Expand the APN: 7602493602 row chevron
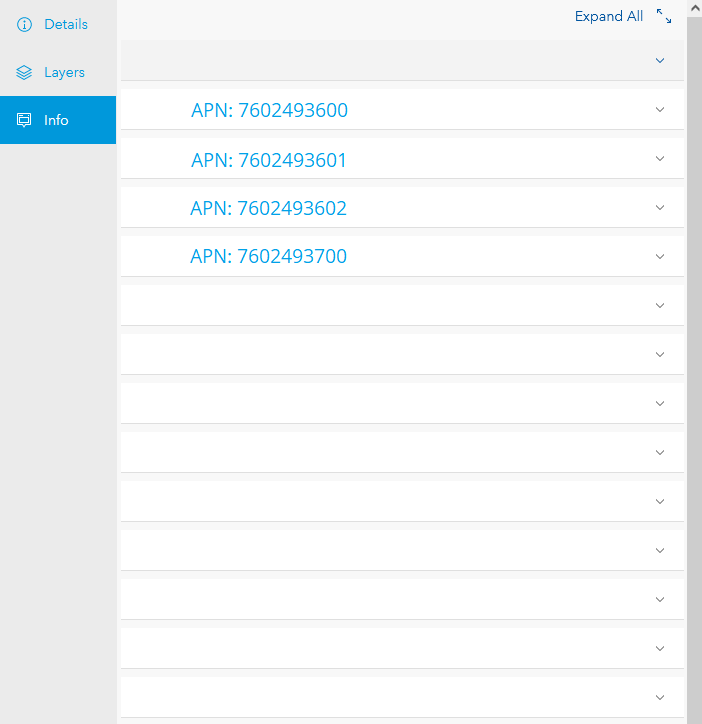This screenshot has width=702, height=724. (x=660, y=207)
